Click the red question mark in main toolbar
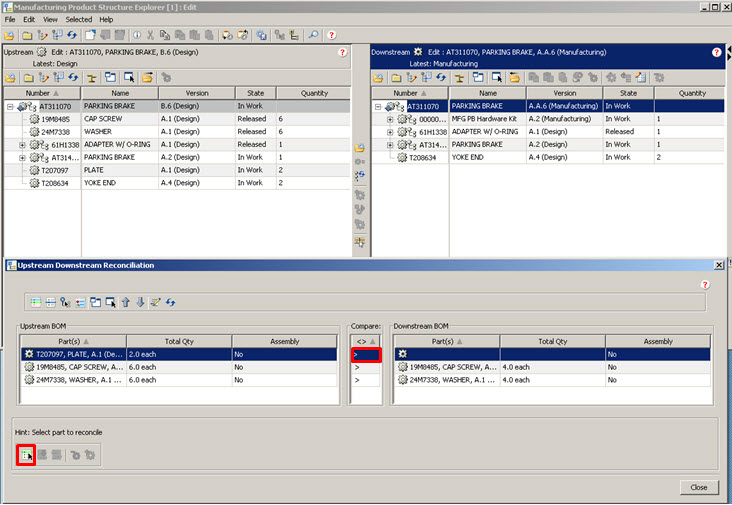This screenshot has width=732, height=505. [331, 35]
